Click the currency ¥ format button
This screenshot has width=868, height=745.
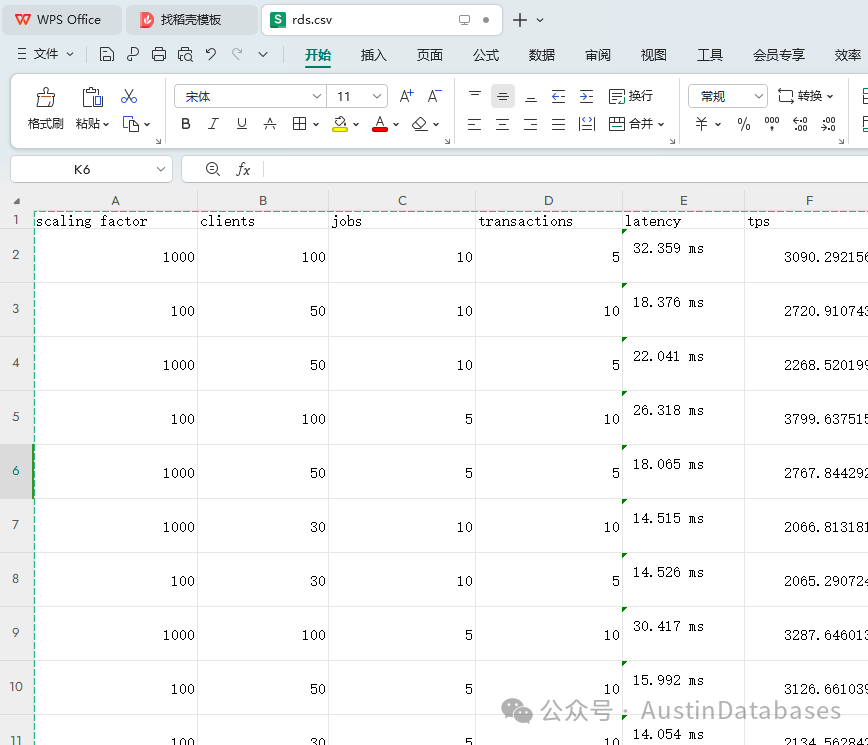click(701, 124)
